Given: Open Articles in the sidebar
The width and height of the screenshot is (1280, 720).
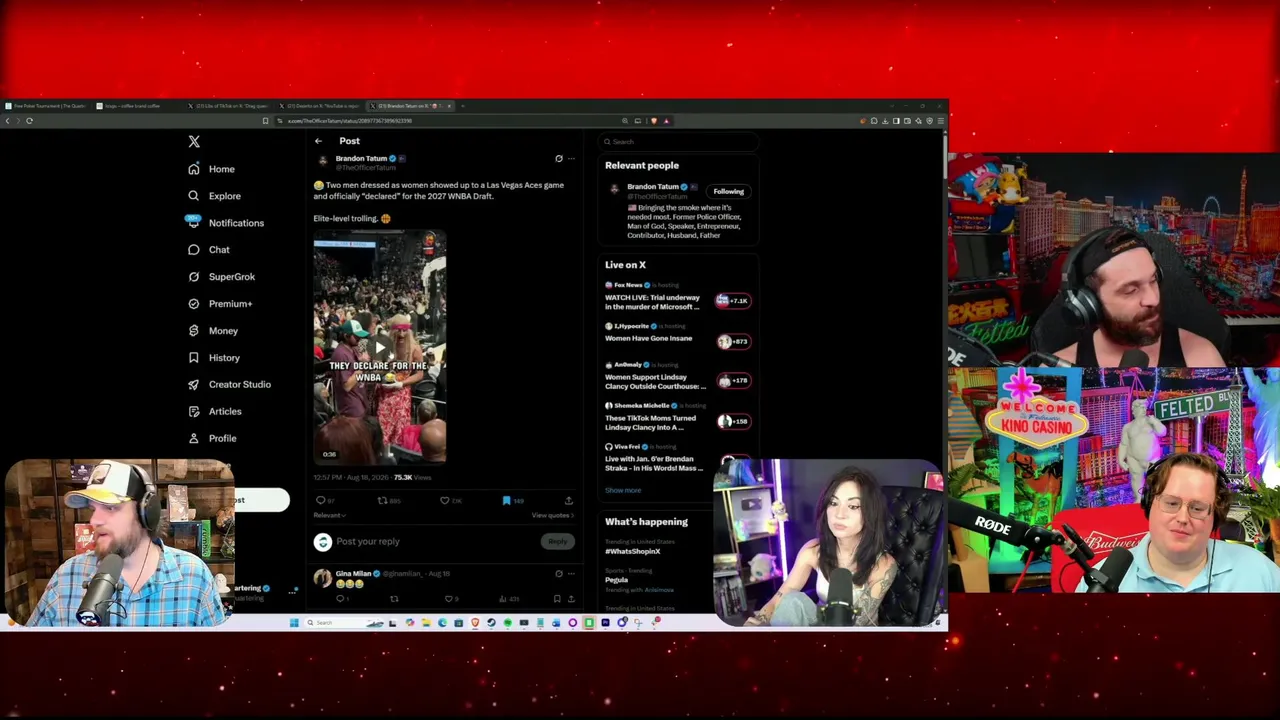Looking at the screenshot, I should (x=215, y=412).
